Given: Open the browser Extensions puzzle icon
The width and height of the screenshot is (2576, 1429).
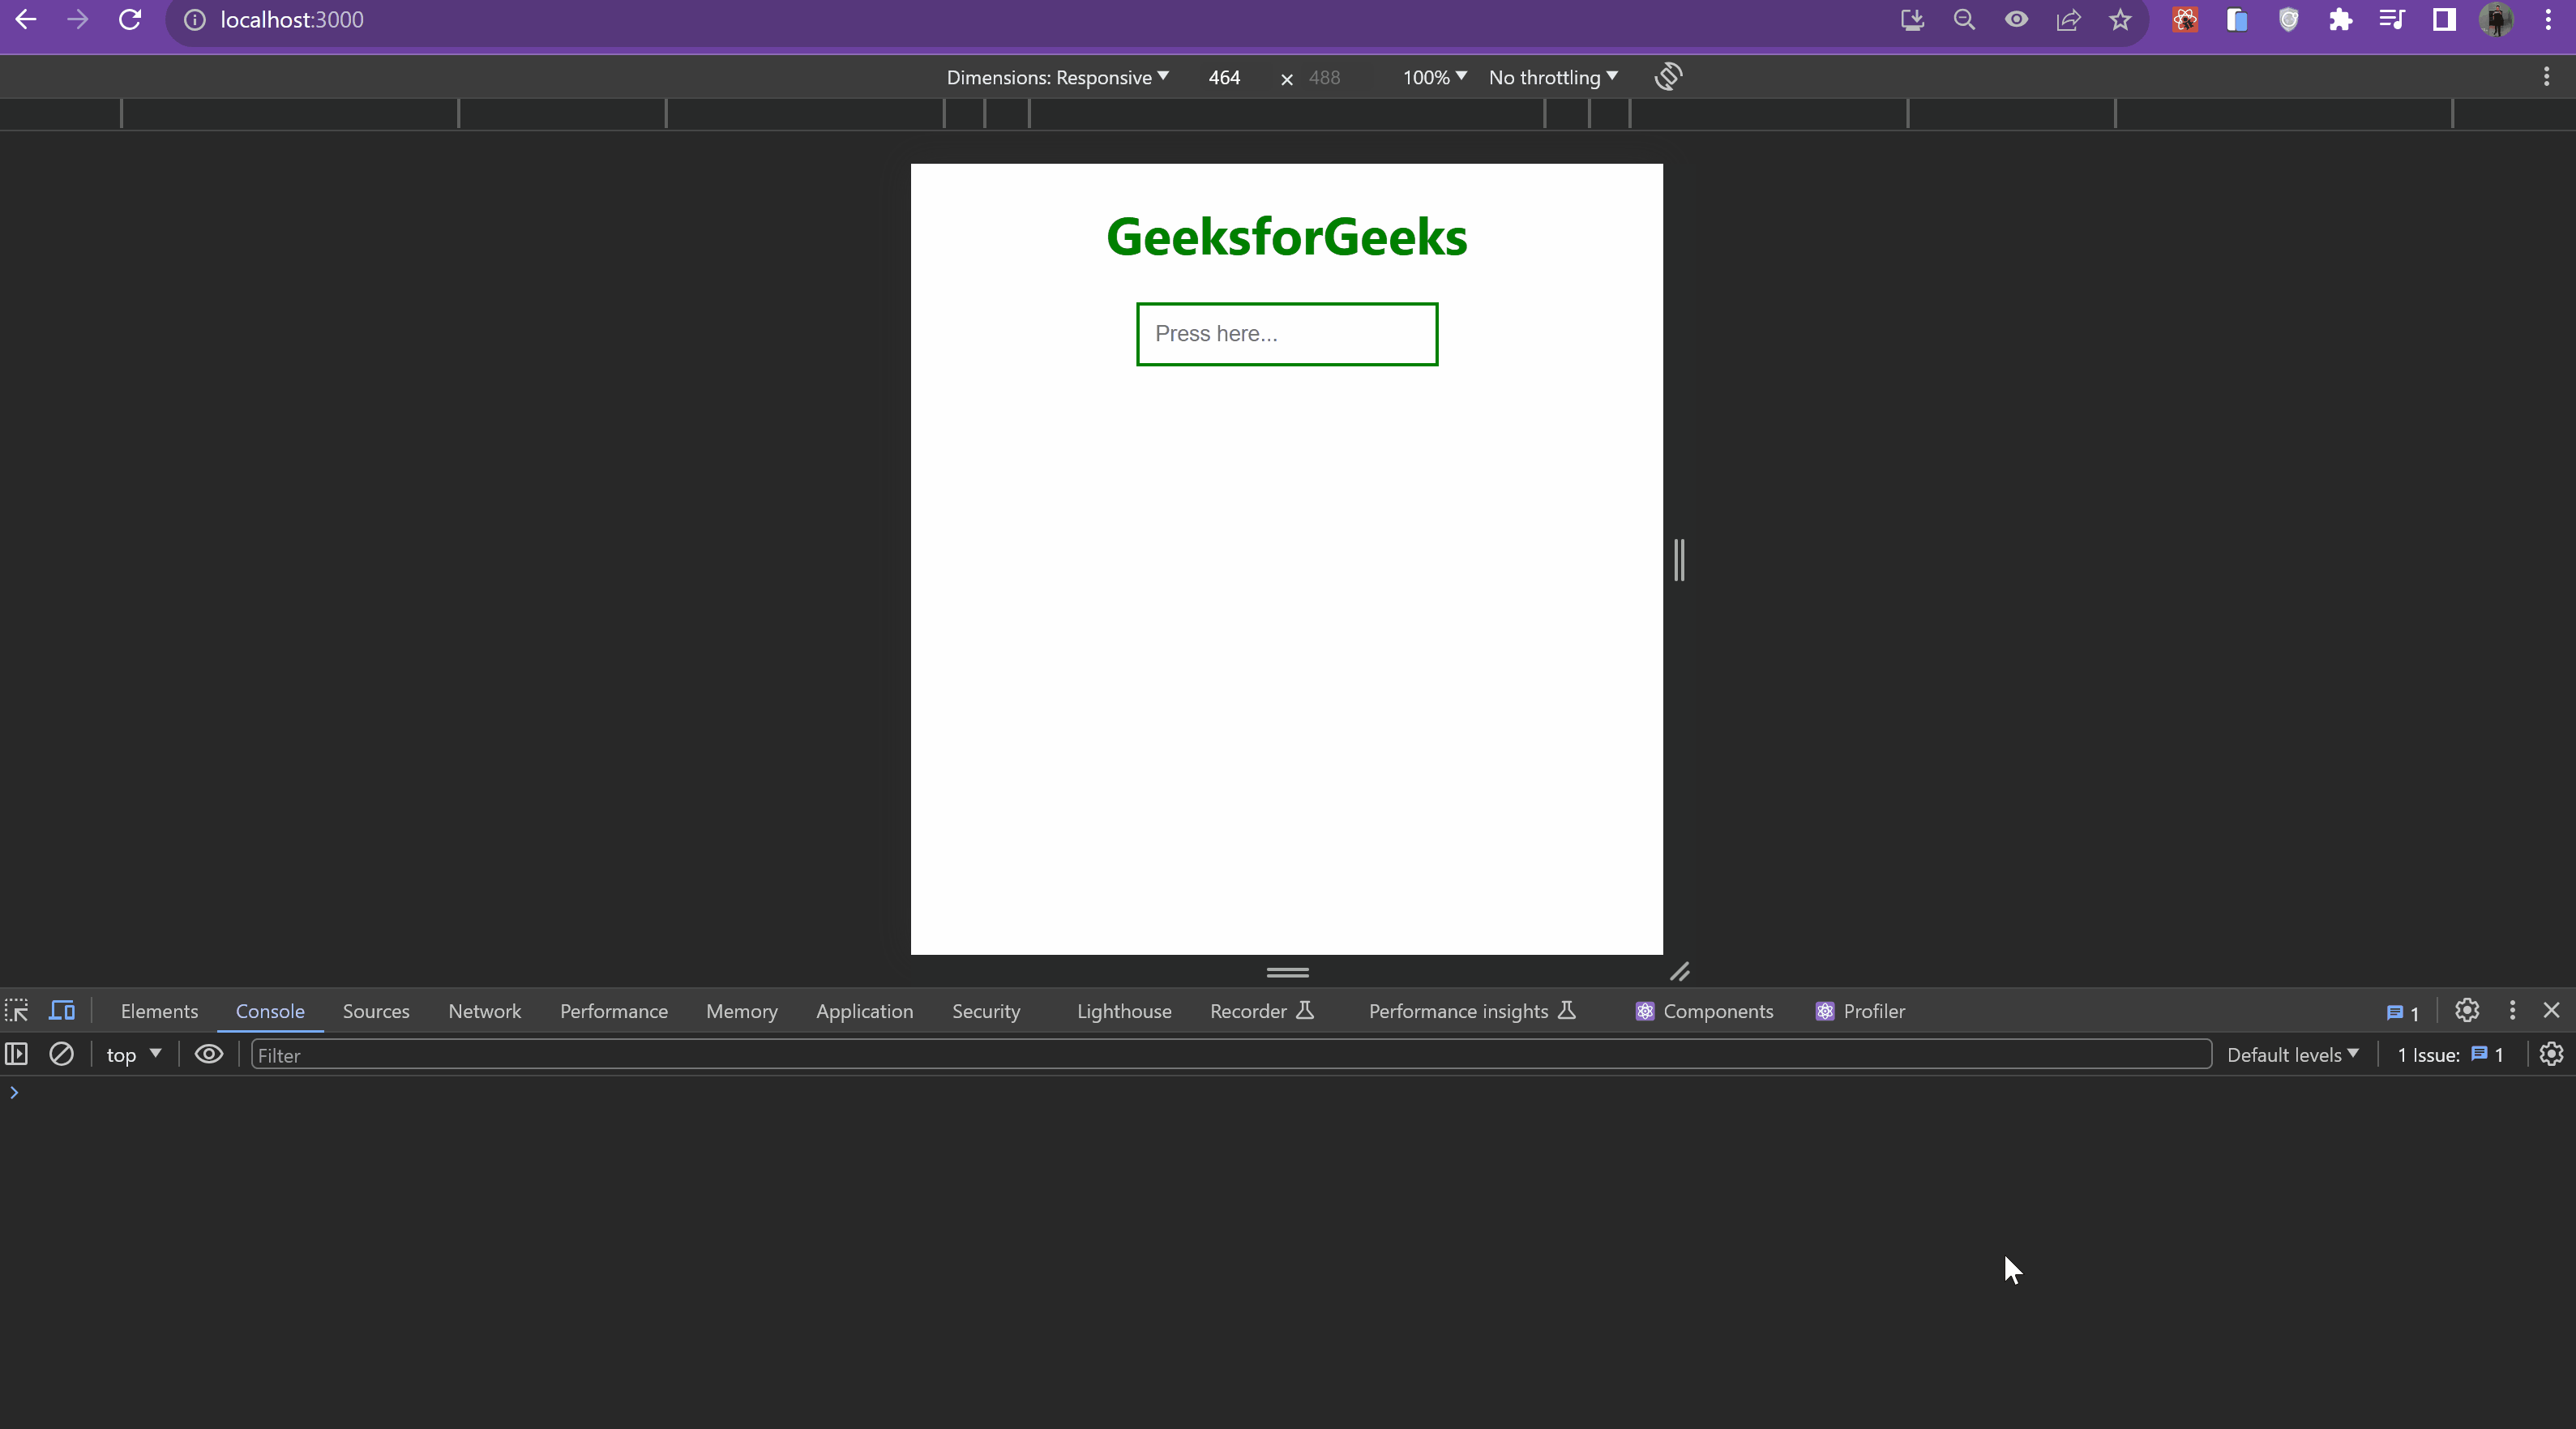Looking at the screenshot, I should tap(2340, 20).
